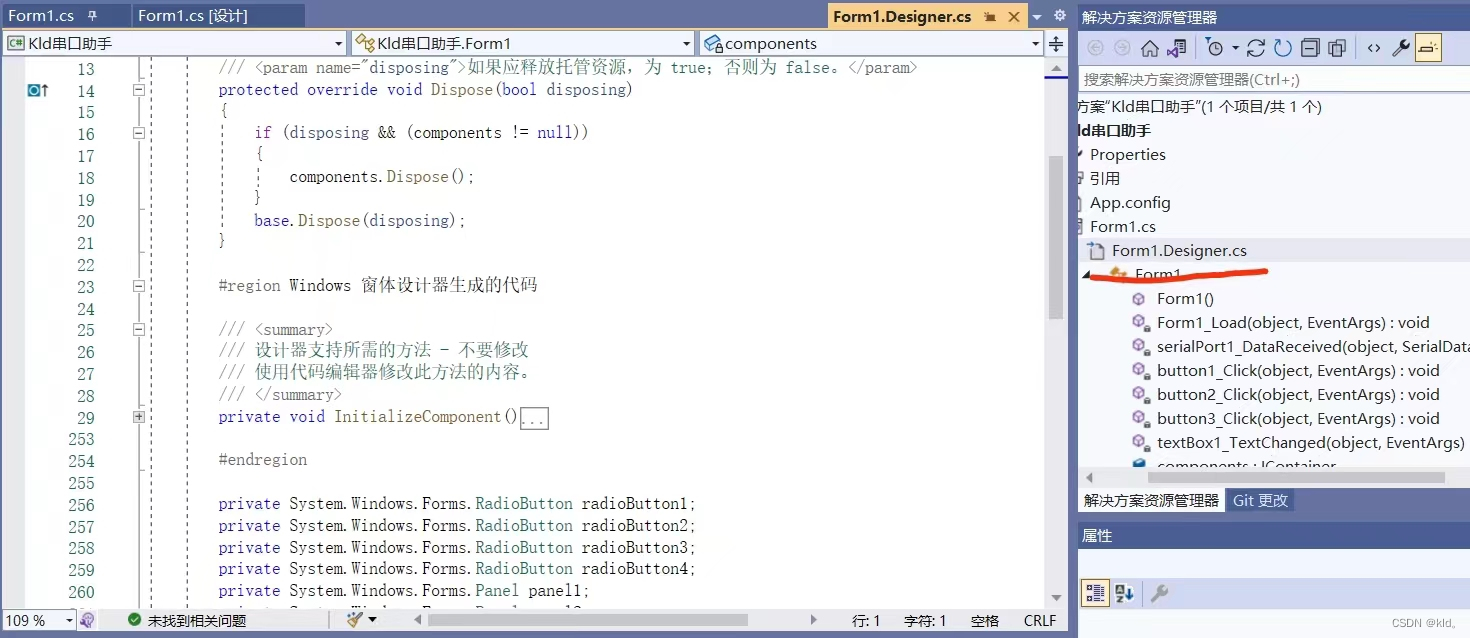
Task: Click the CRLF line ending indicator
Action: pos(1040,620)
